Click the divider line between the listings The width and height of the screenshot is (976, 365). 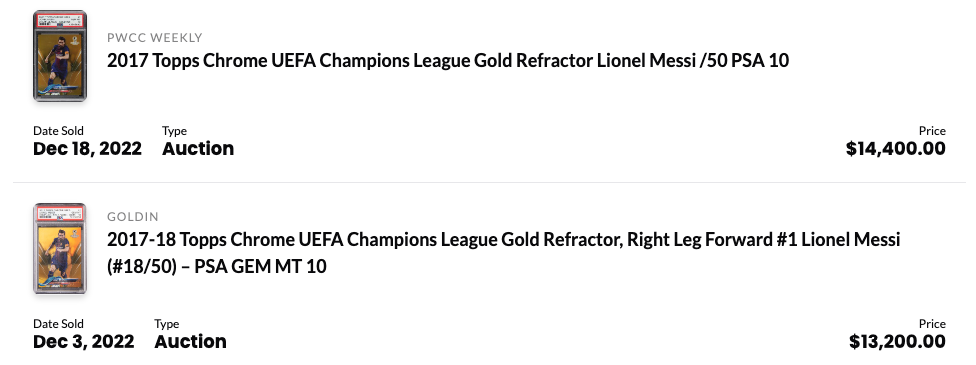click(489, 182)
